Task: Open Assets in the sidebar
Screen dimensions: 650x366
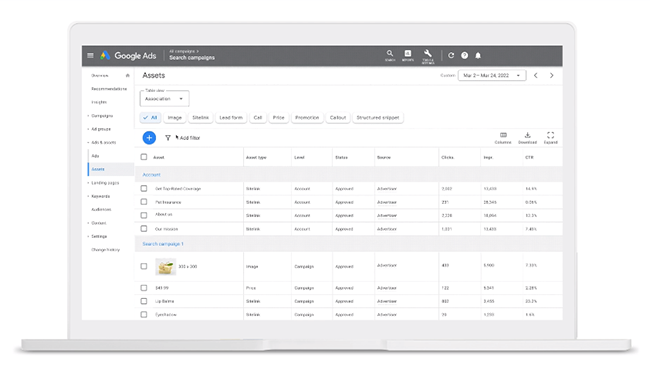Action: (x=98, y=169)
